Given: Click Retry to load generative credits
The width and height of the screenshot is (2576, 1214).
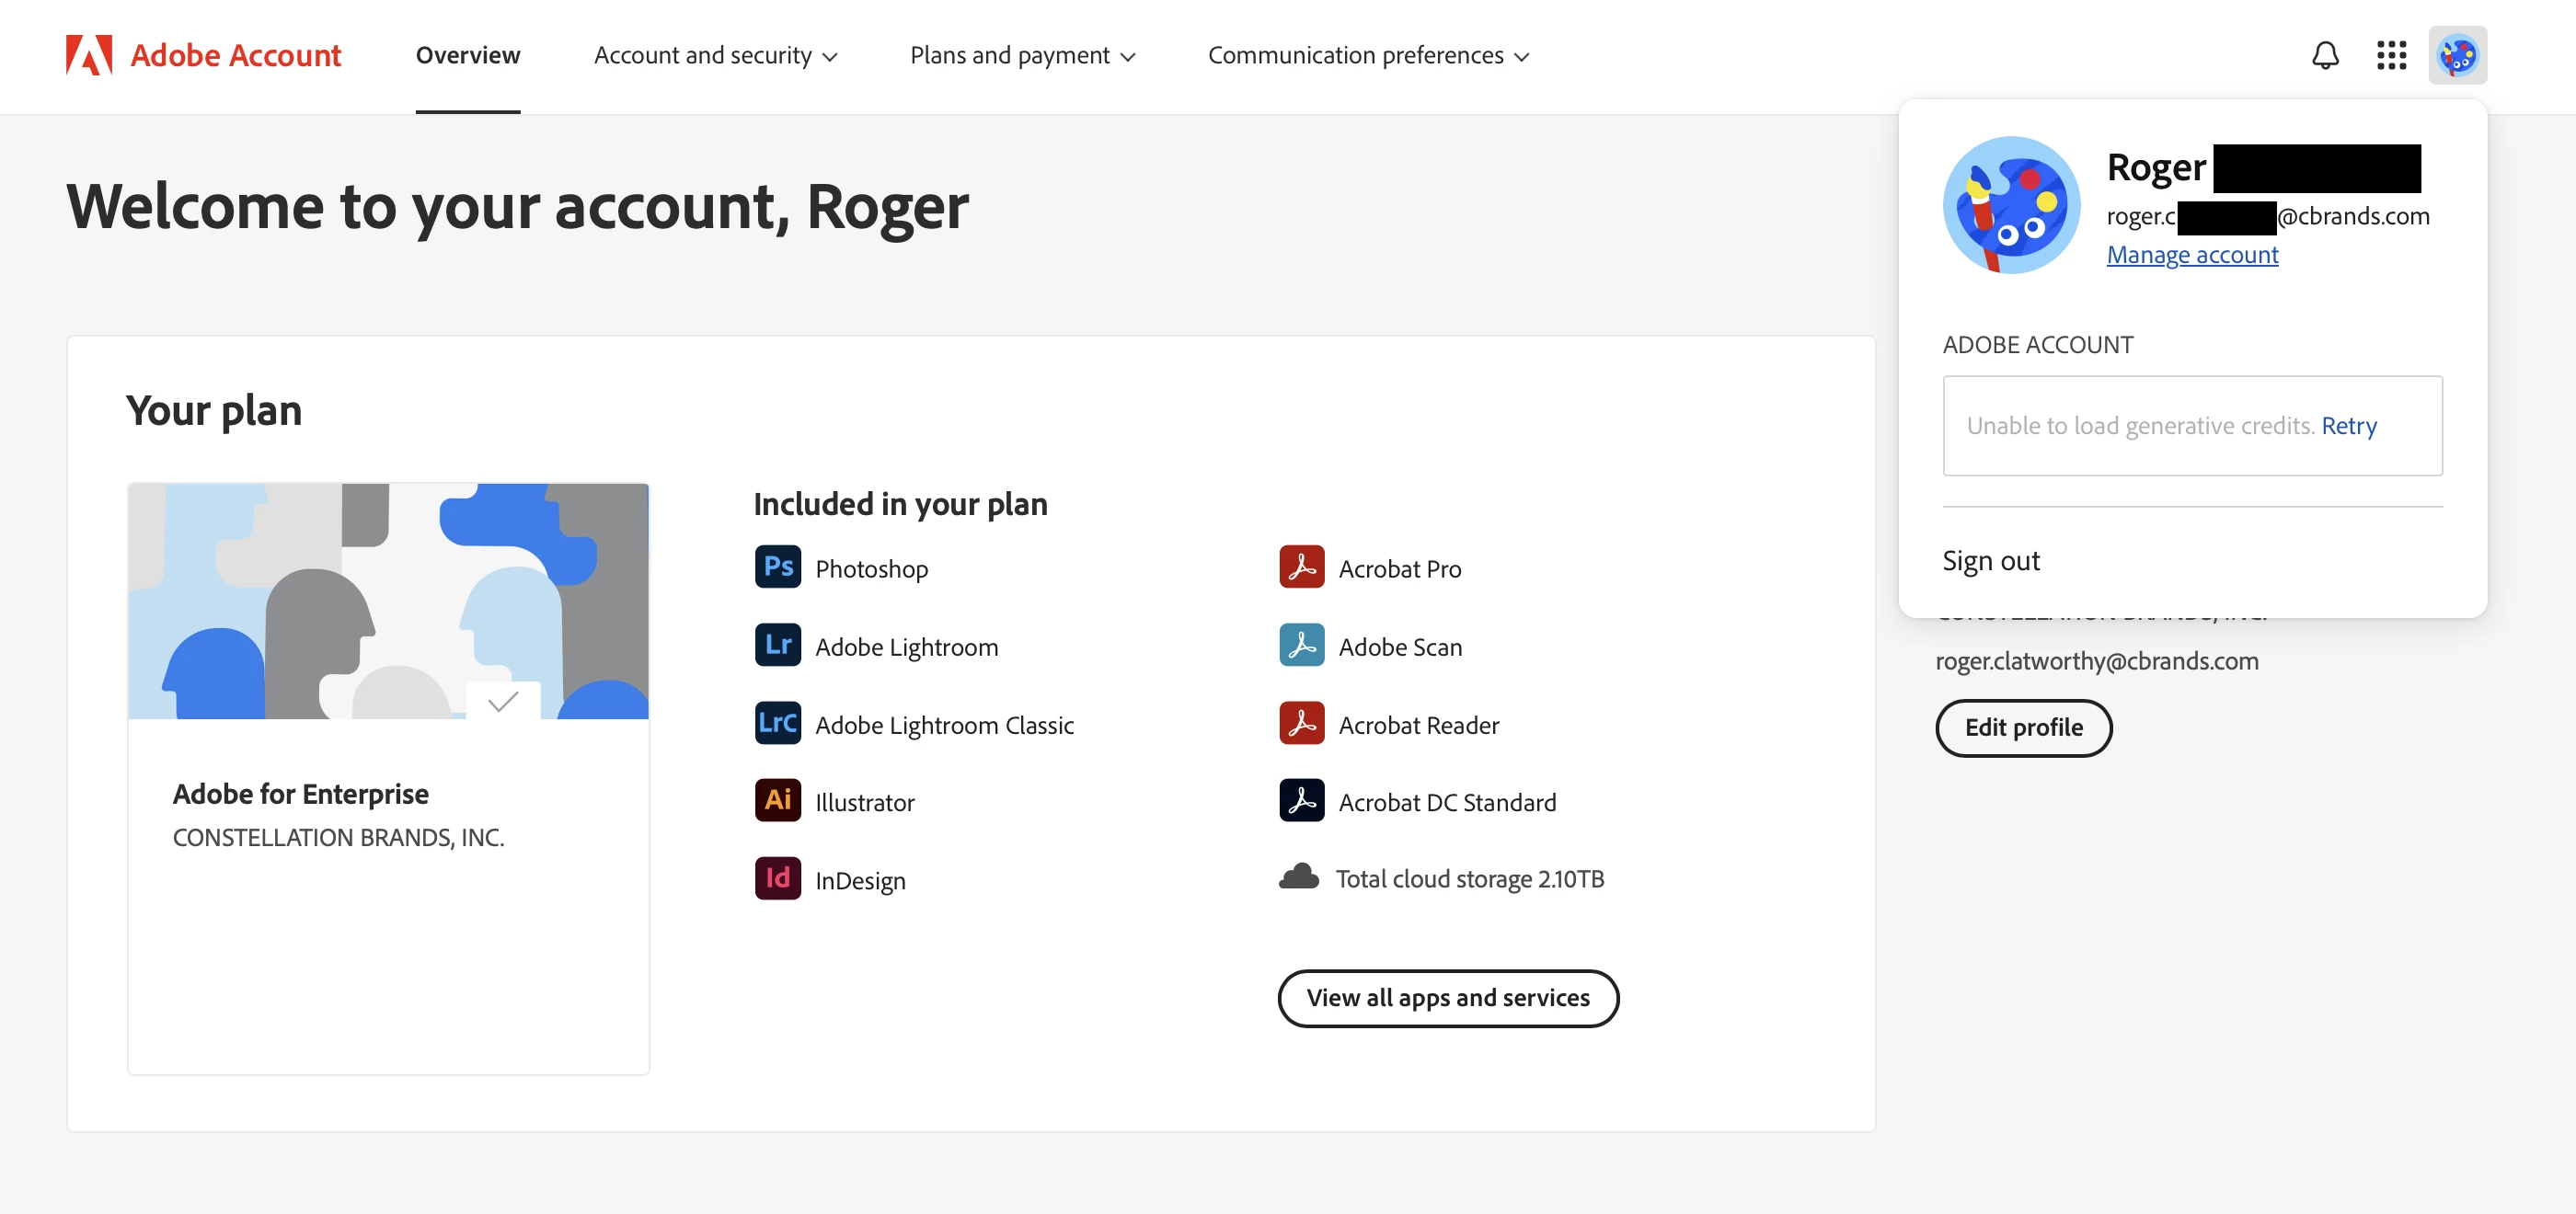Looking at the screenshot, I should pos(2348,426).
